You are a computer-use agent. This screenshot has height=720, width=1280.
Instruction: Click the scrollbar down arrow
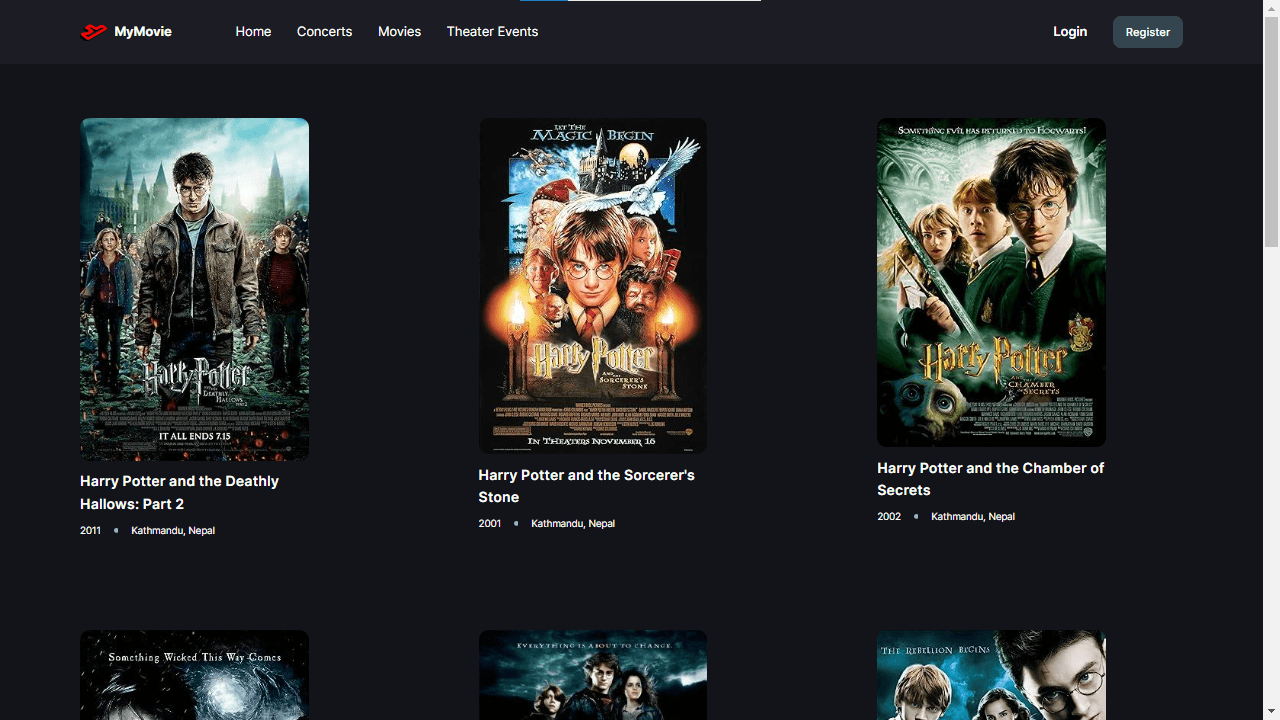(1271, 711)
